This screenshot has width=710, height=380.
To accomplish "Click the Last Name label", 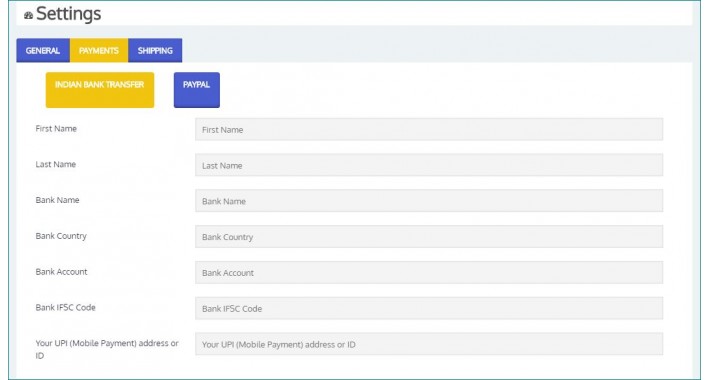I will pyautogui.click(x=56, y=164).
